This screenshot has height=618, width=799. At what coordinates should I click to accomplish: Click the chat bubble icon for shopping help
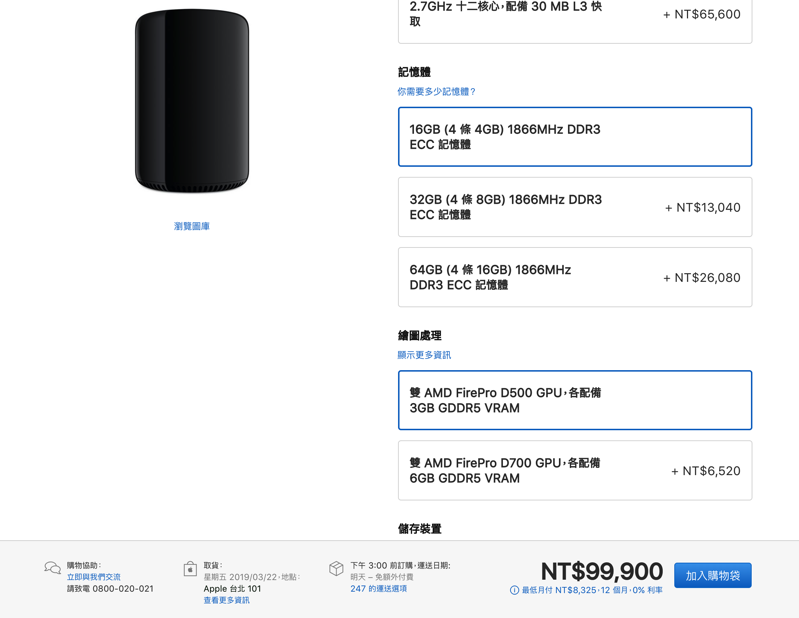pos(52,568)
